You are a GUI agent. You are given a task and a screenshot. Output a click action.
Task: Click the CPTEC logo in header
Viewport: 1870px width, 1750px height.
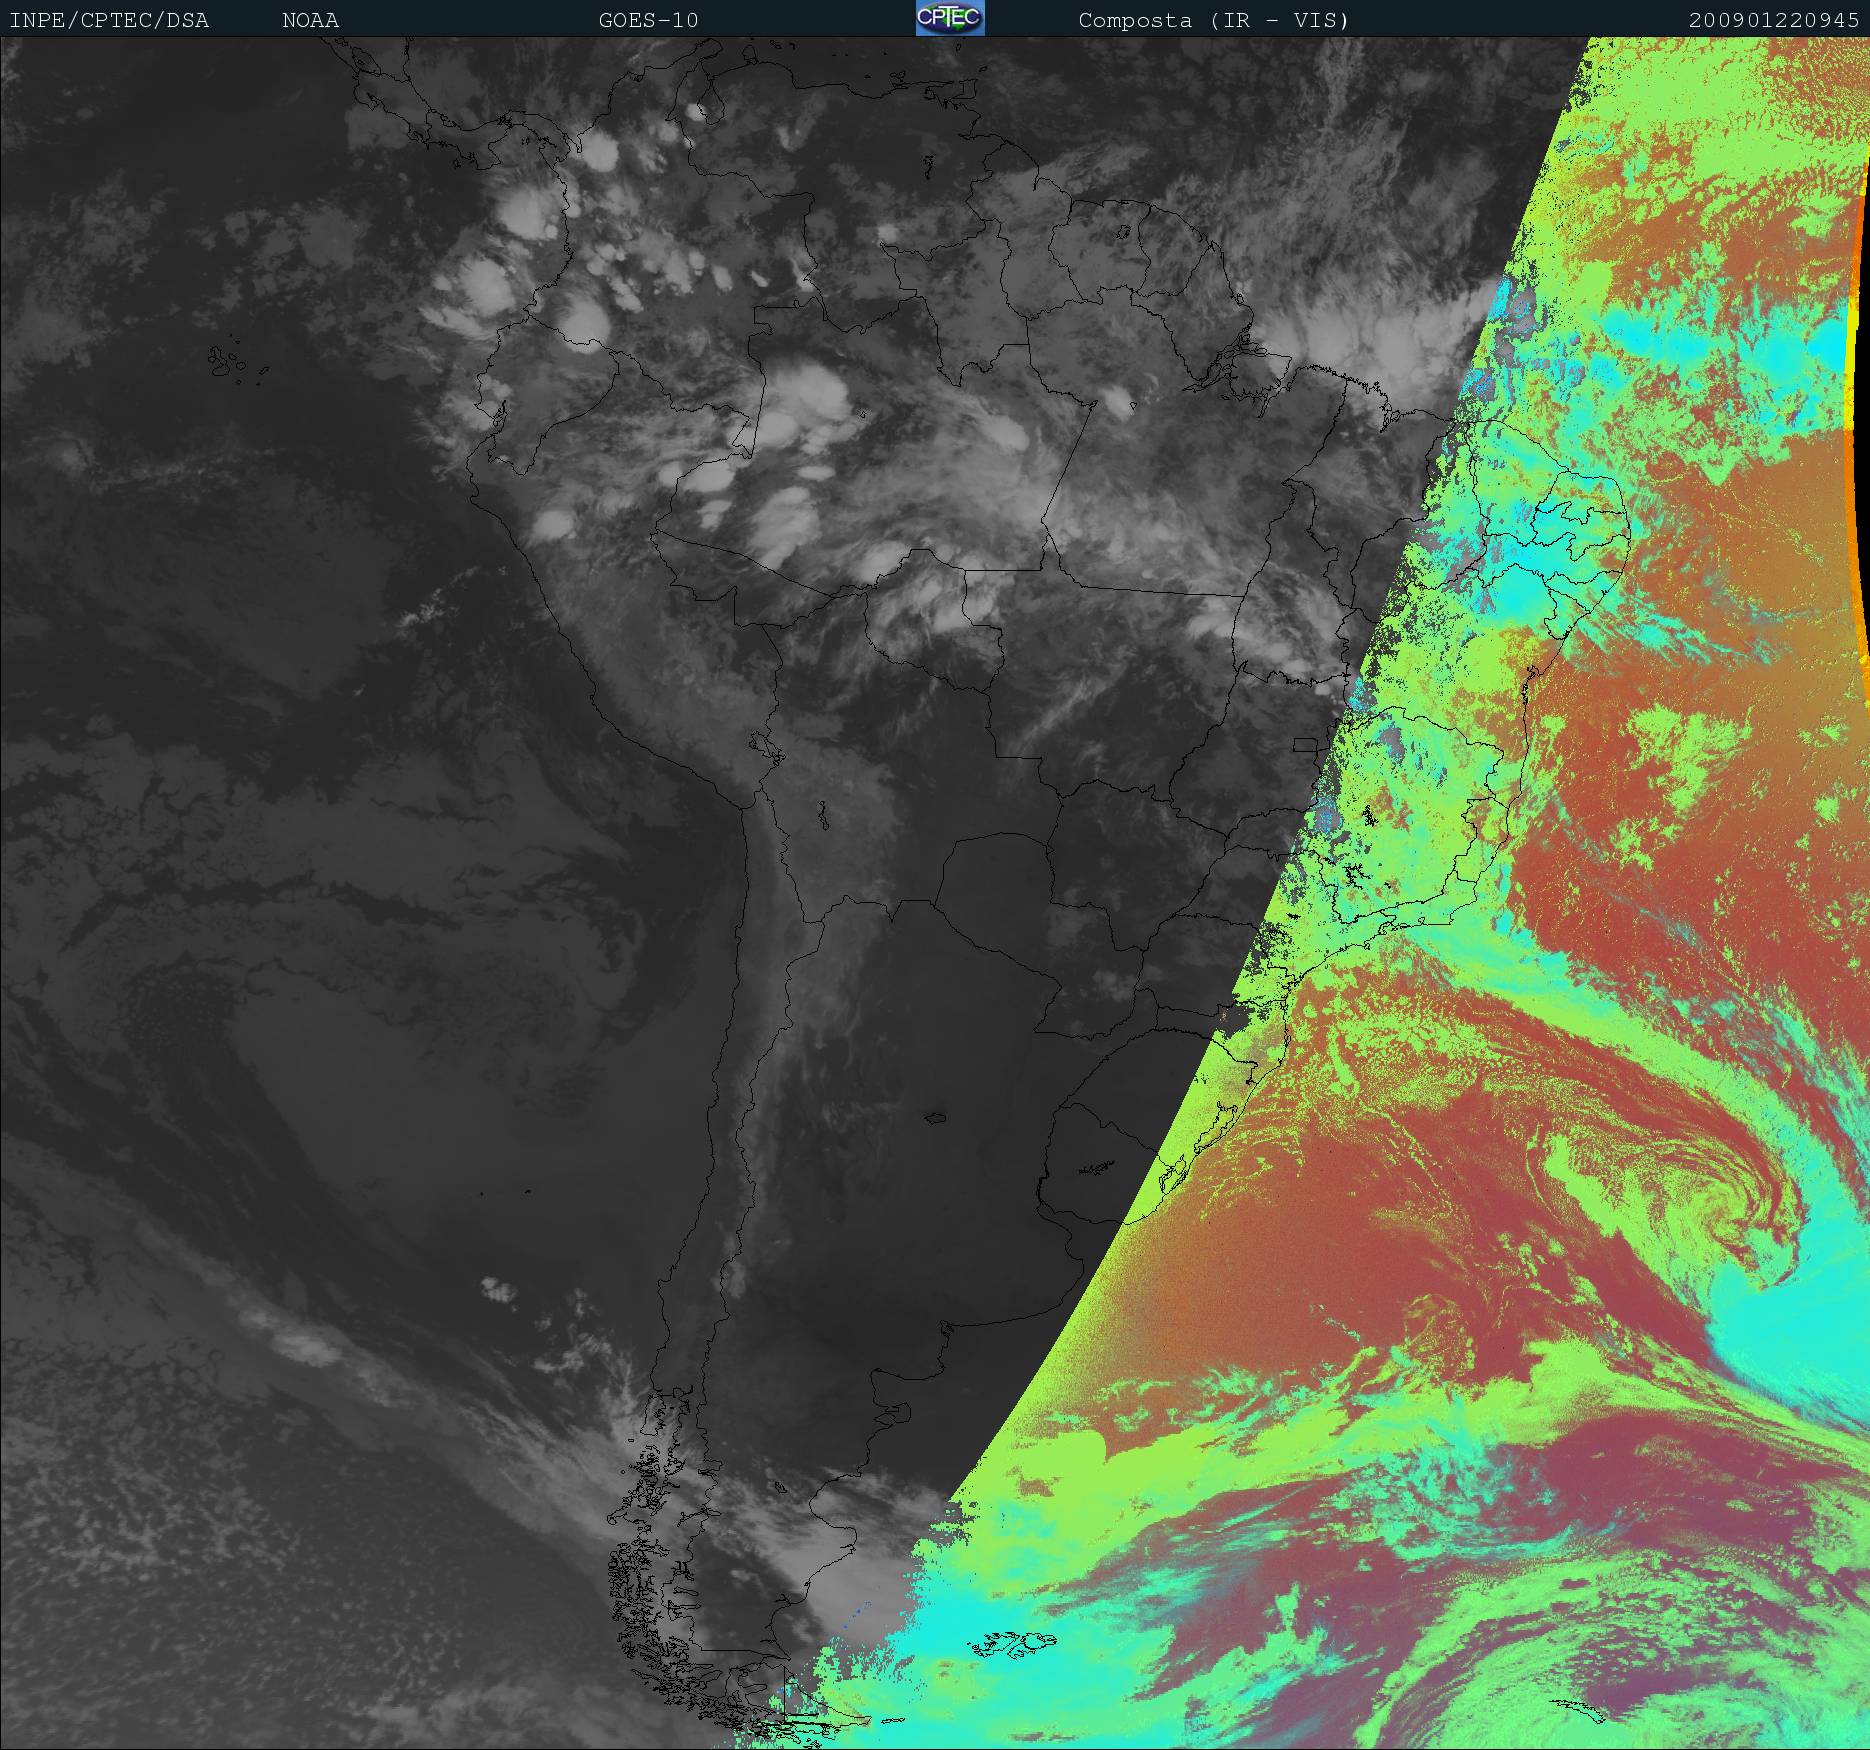[x=950, y=18]
